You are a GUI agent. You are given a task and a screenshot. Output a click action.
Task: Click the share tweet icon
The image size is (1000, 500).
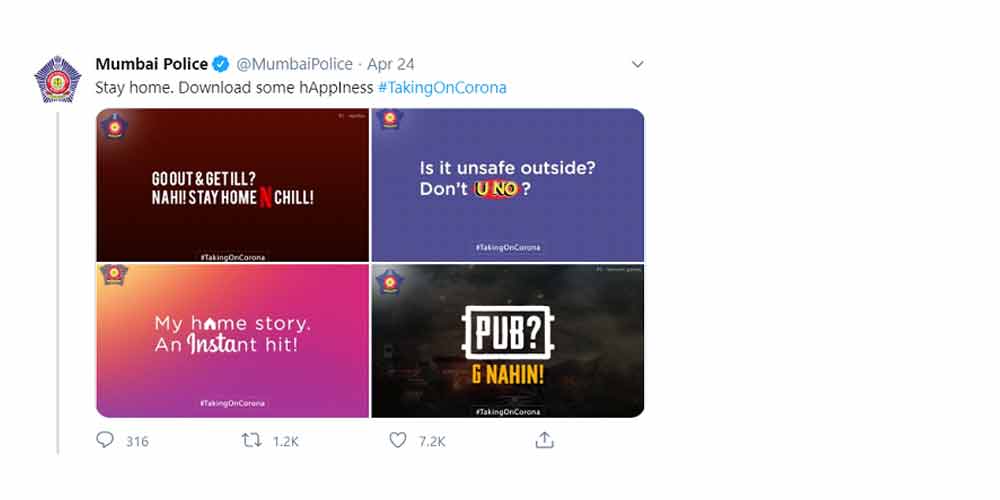pyautogui.click(x=544, y=440)
